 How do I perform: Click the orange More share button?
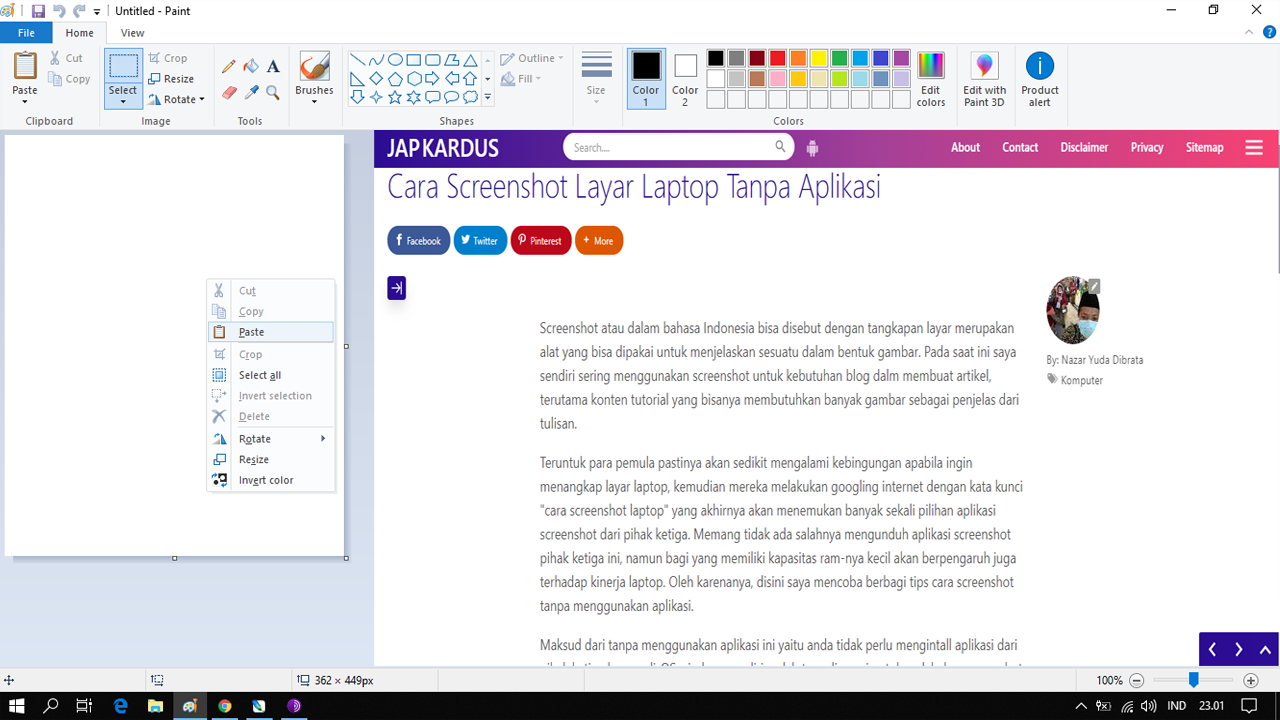[599, 240]
